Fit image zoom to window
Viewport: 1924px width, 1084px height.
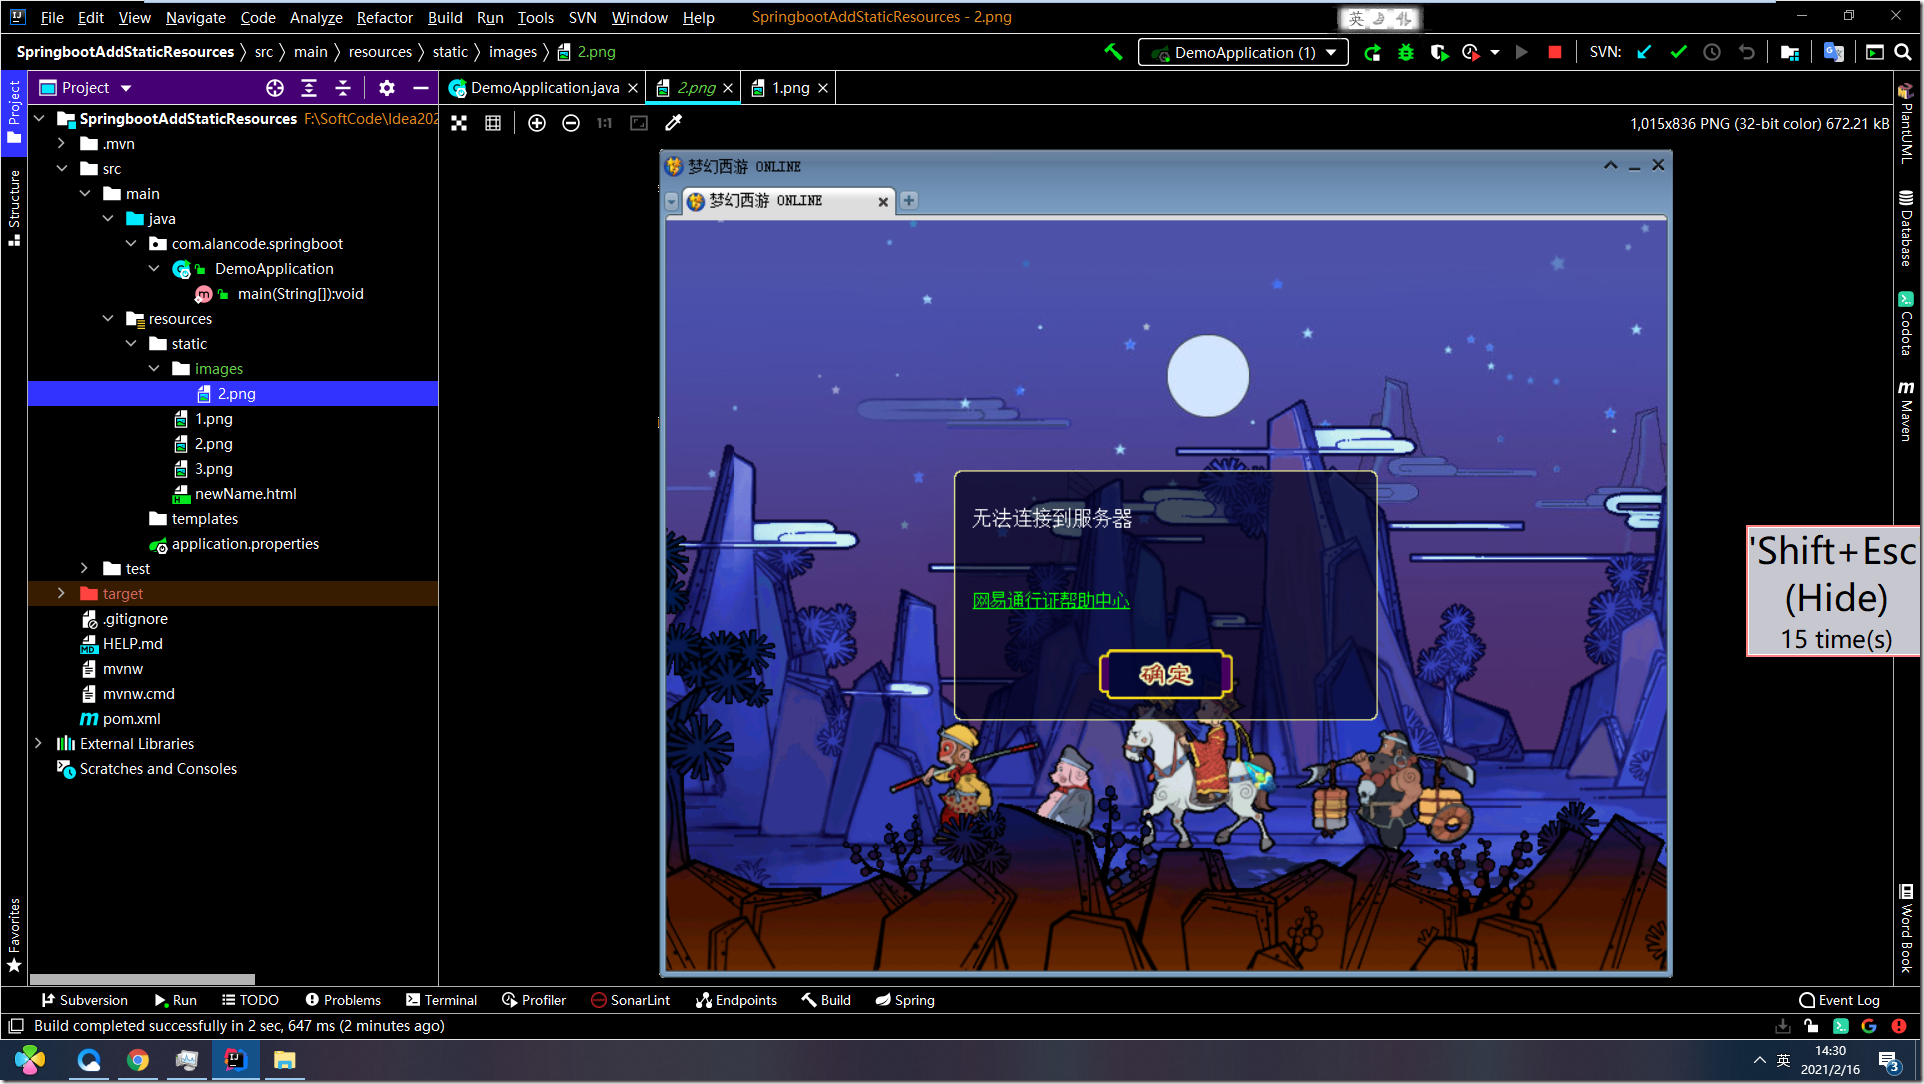639,123
